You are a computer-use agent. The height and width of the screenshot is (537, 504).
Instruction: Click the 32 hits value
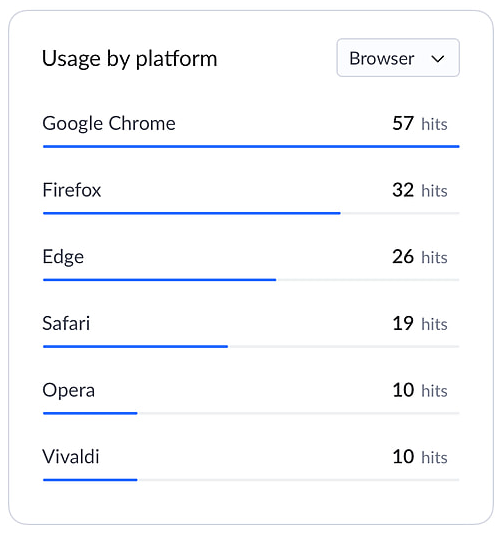(x=420, y=190)
